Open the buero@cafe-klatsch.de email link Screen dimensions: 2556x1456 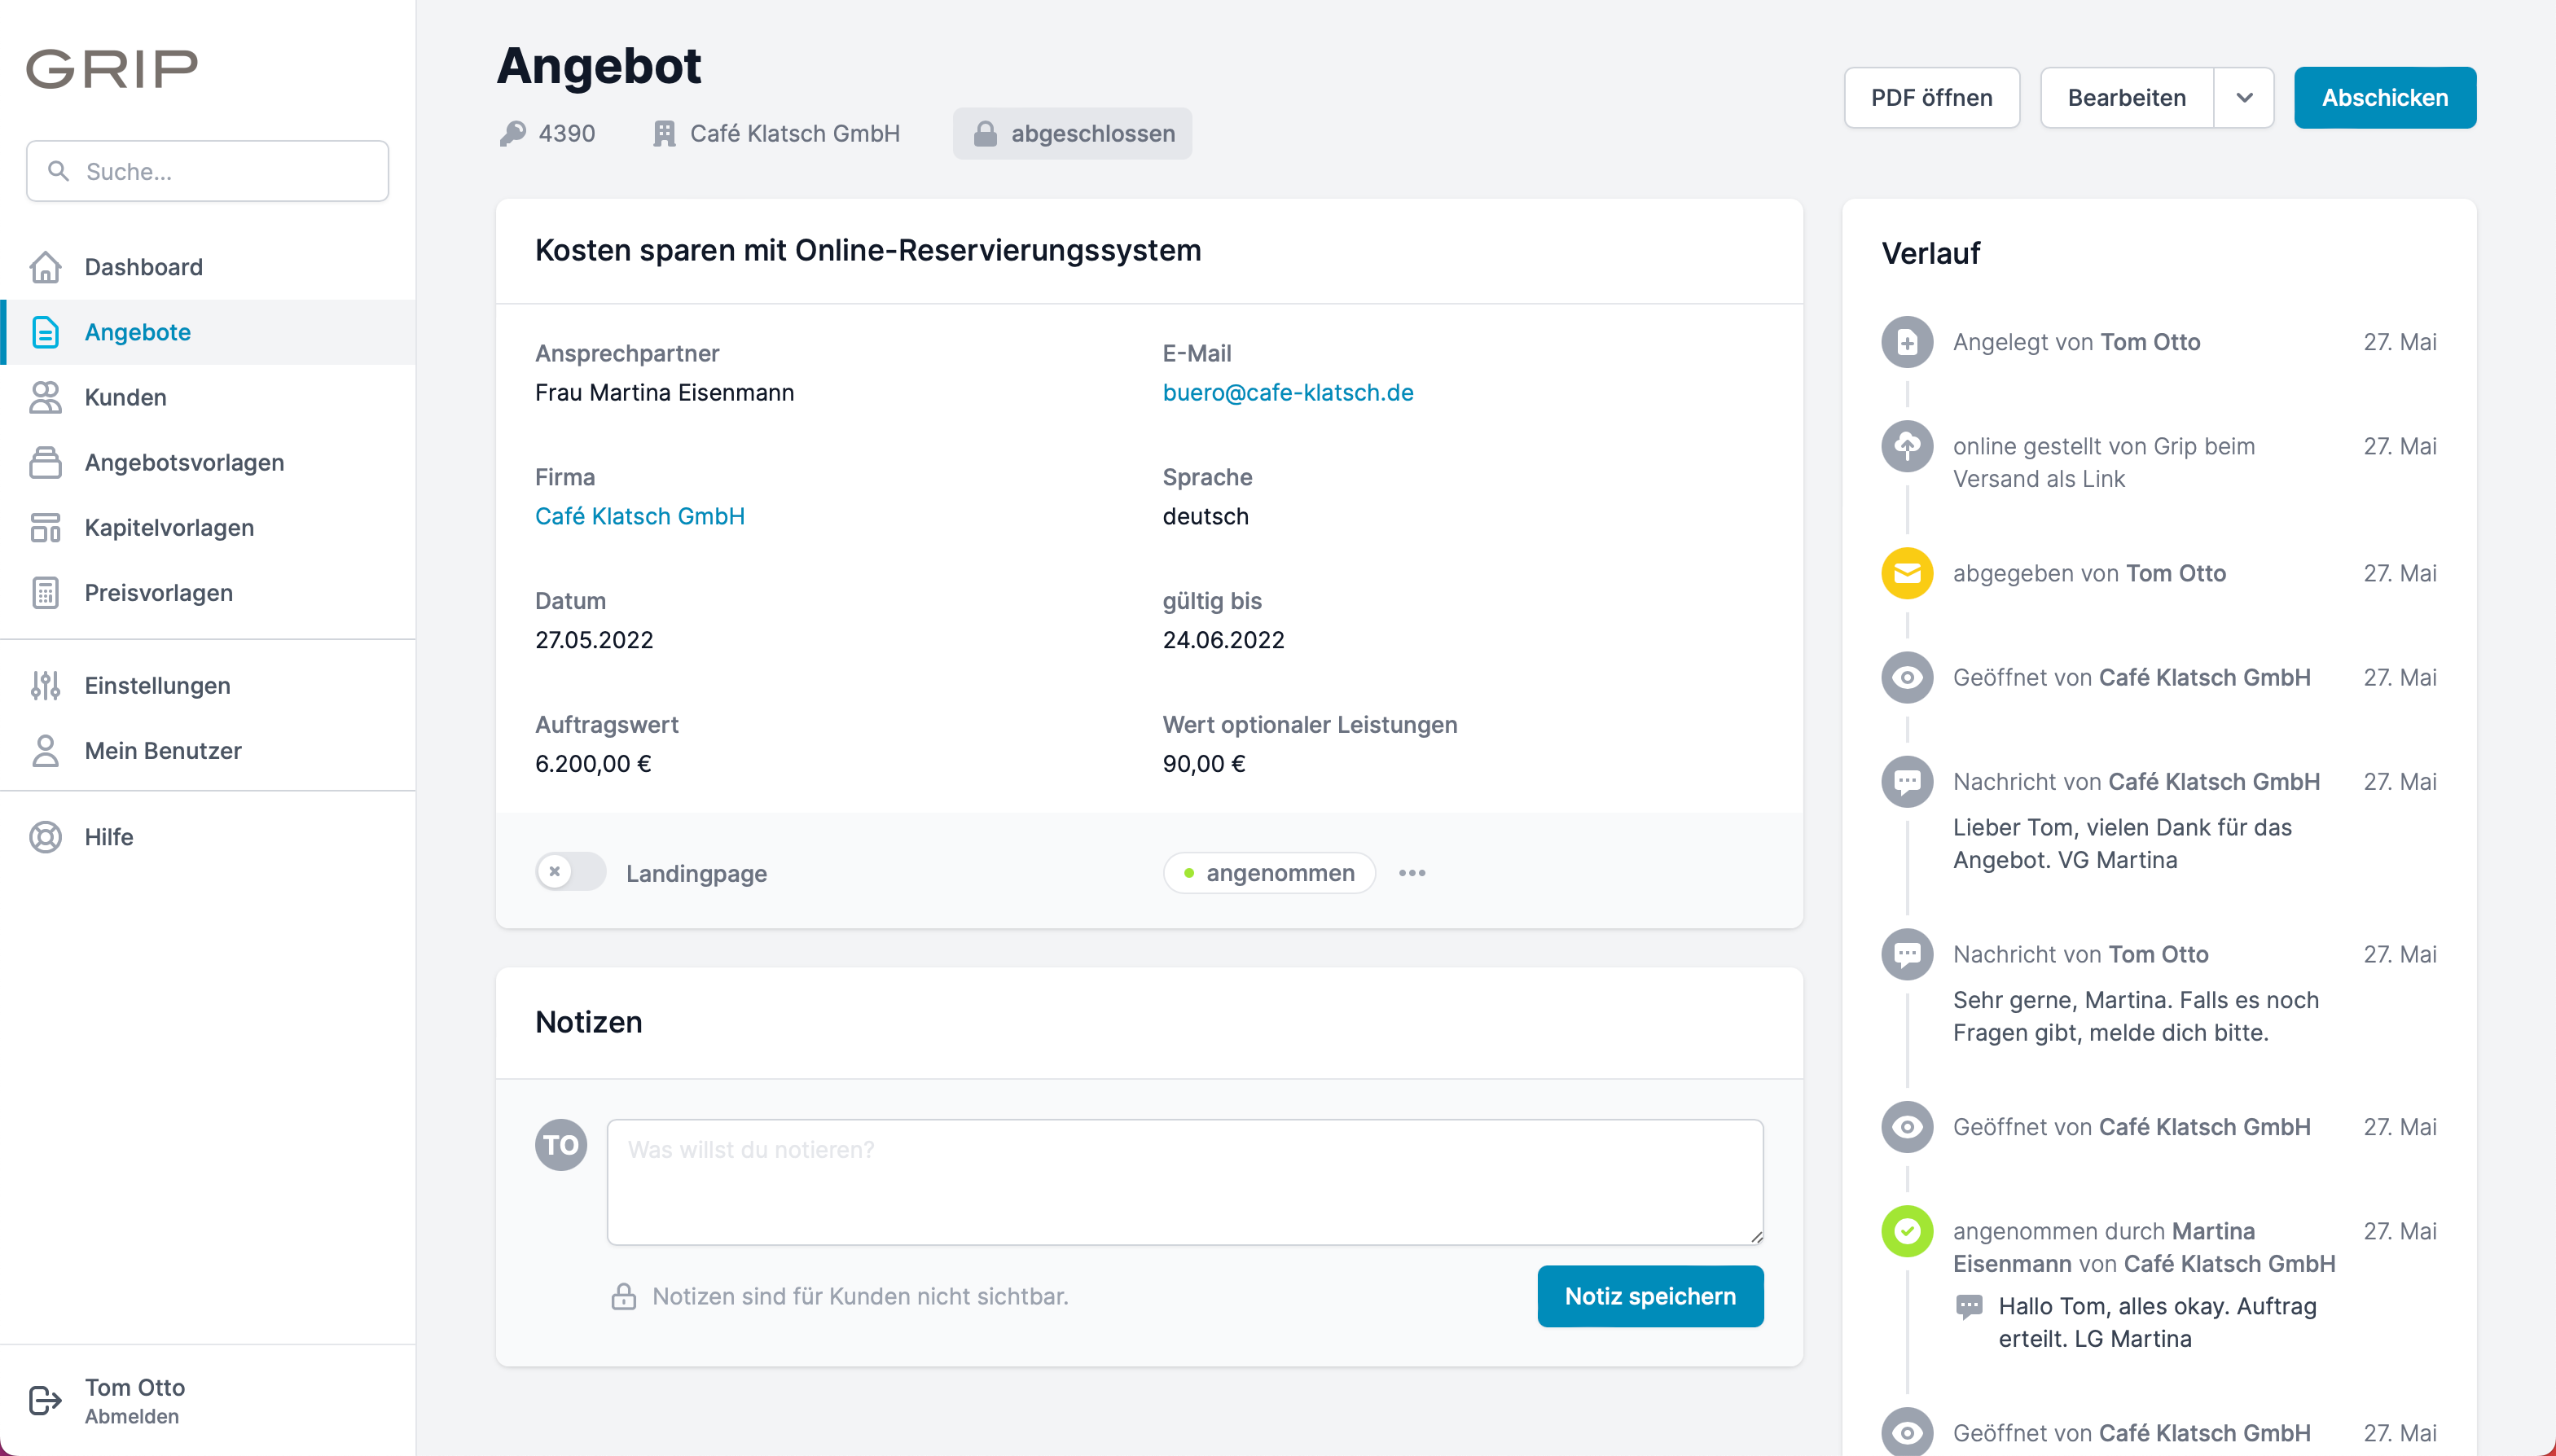coord(1288,392)
